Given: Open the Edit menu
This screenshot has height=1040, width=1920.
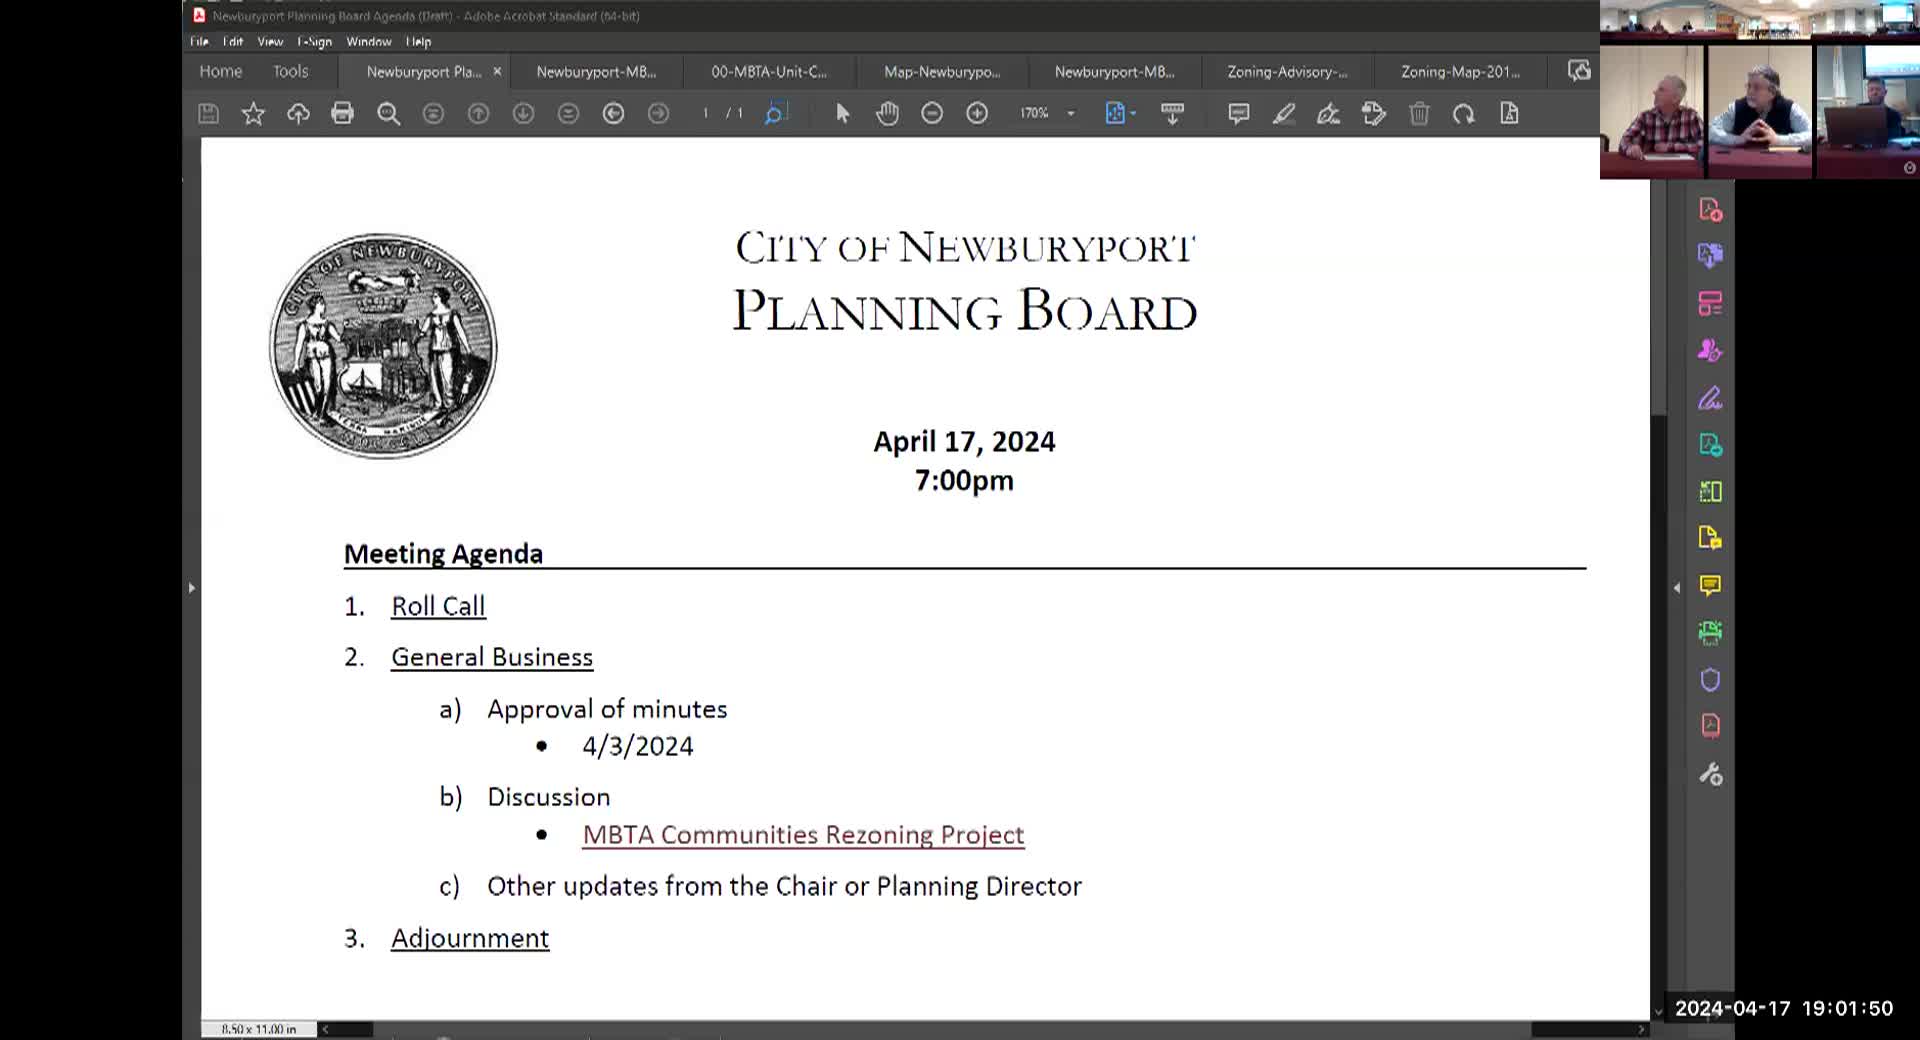Looking at the screenshot, I should (233, 42).
